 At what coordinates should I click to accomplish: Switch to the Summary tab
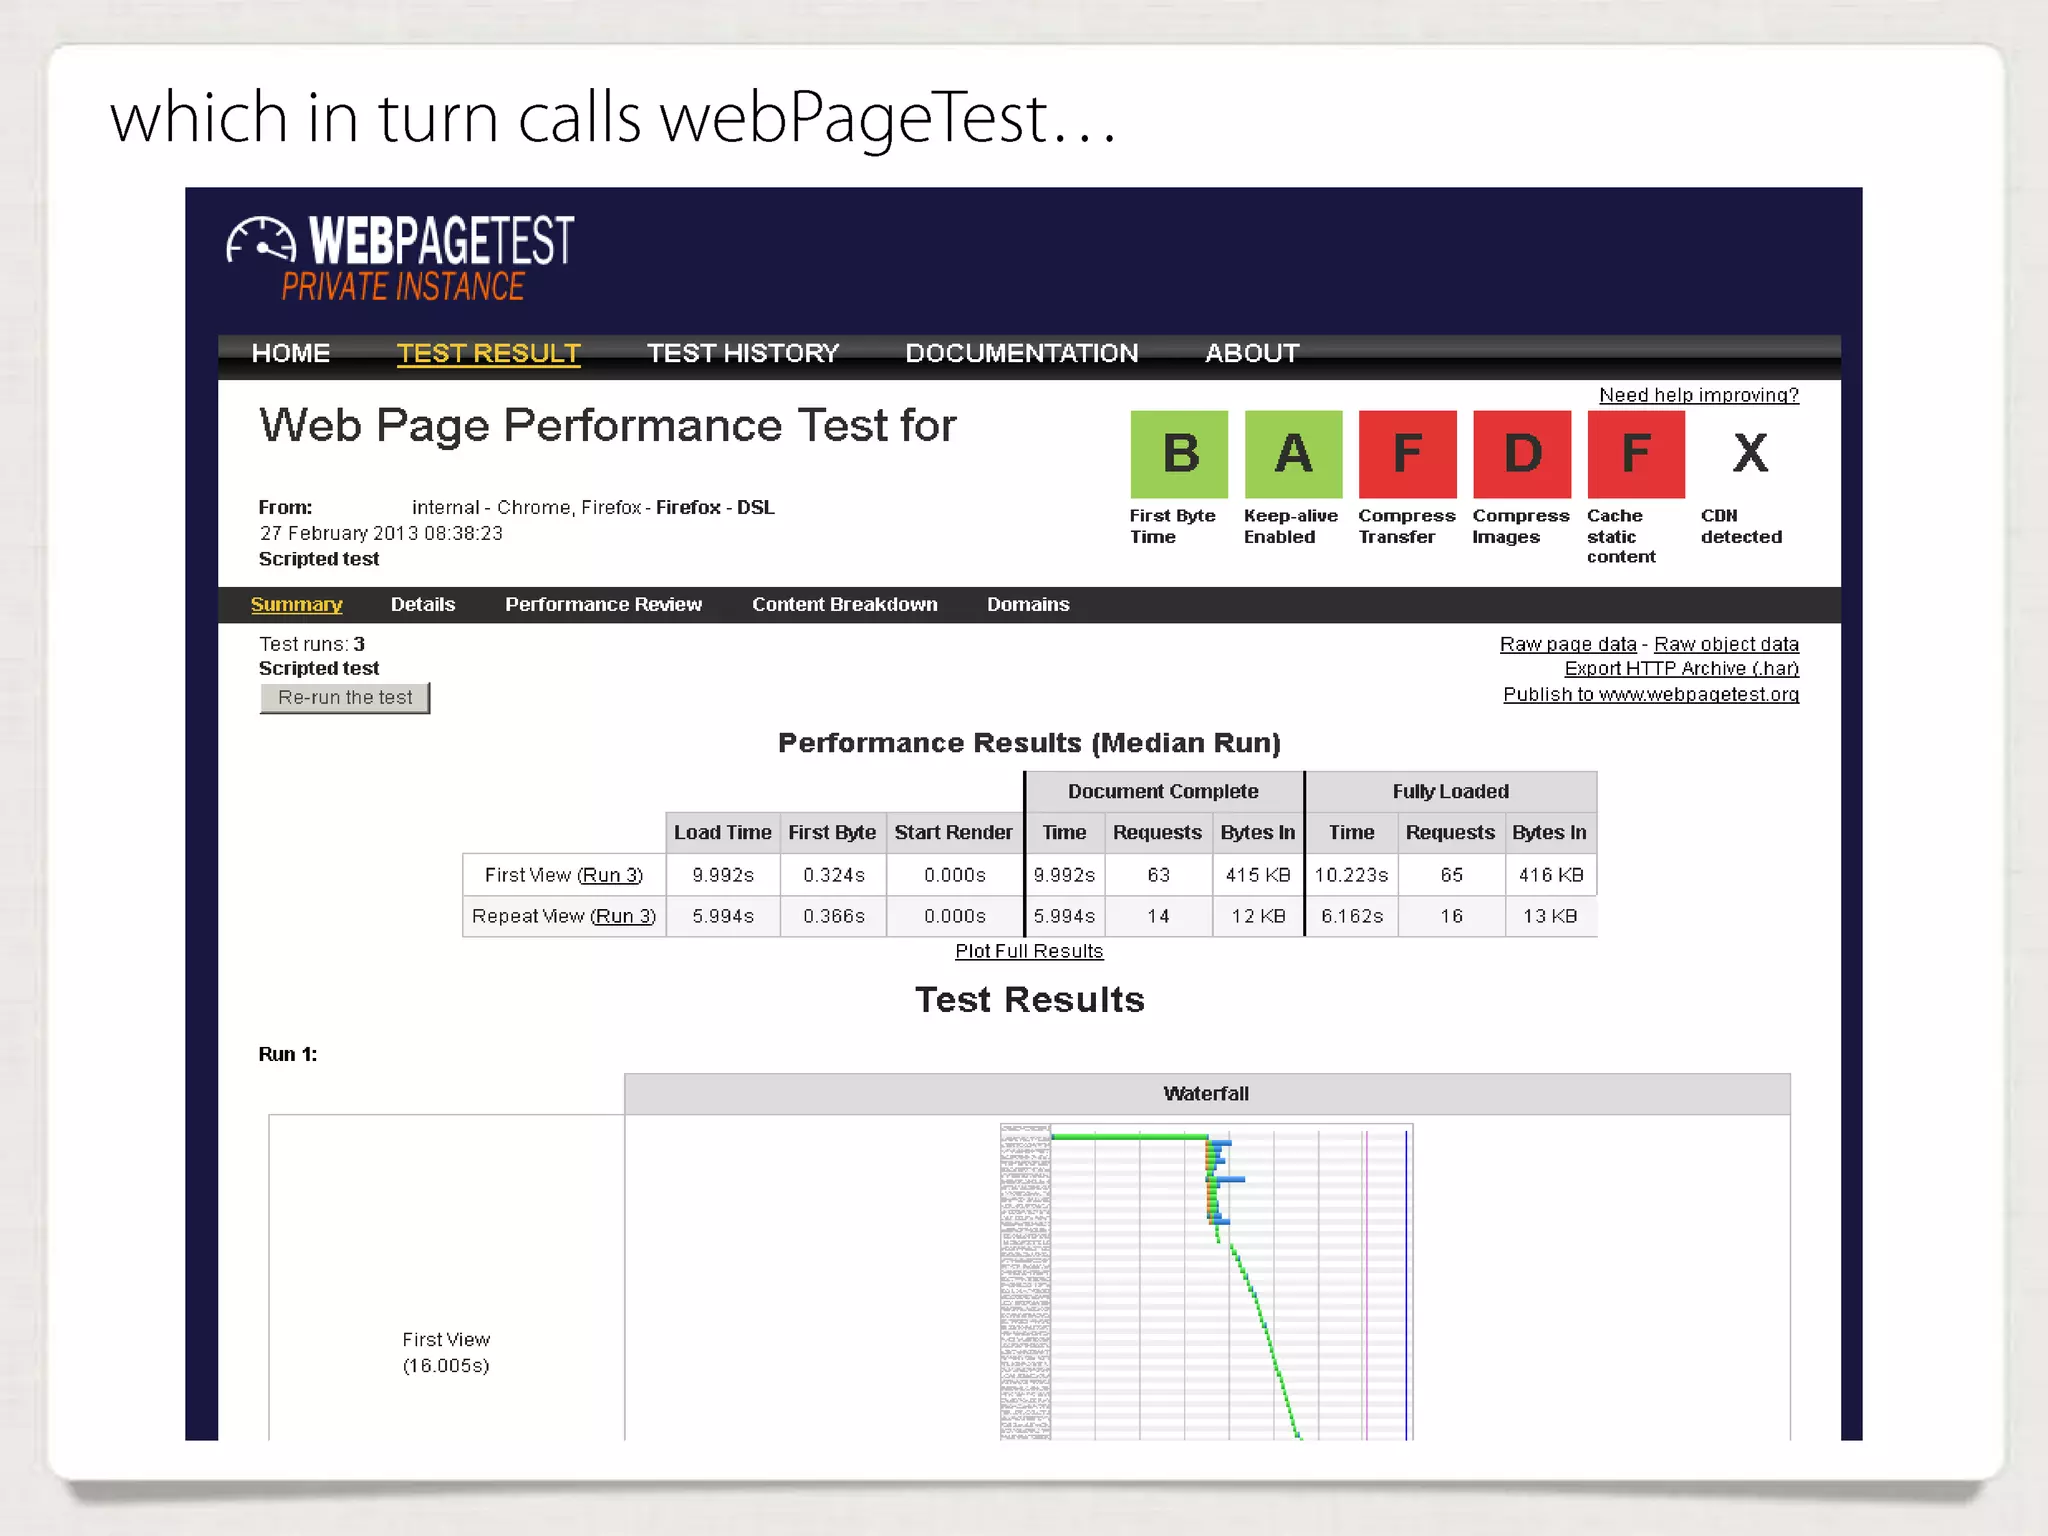click(296, 604)
